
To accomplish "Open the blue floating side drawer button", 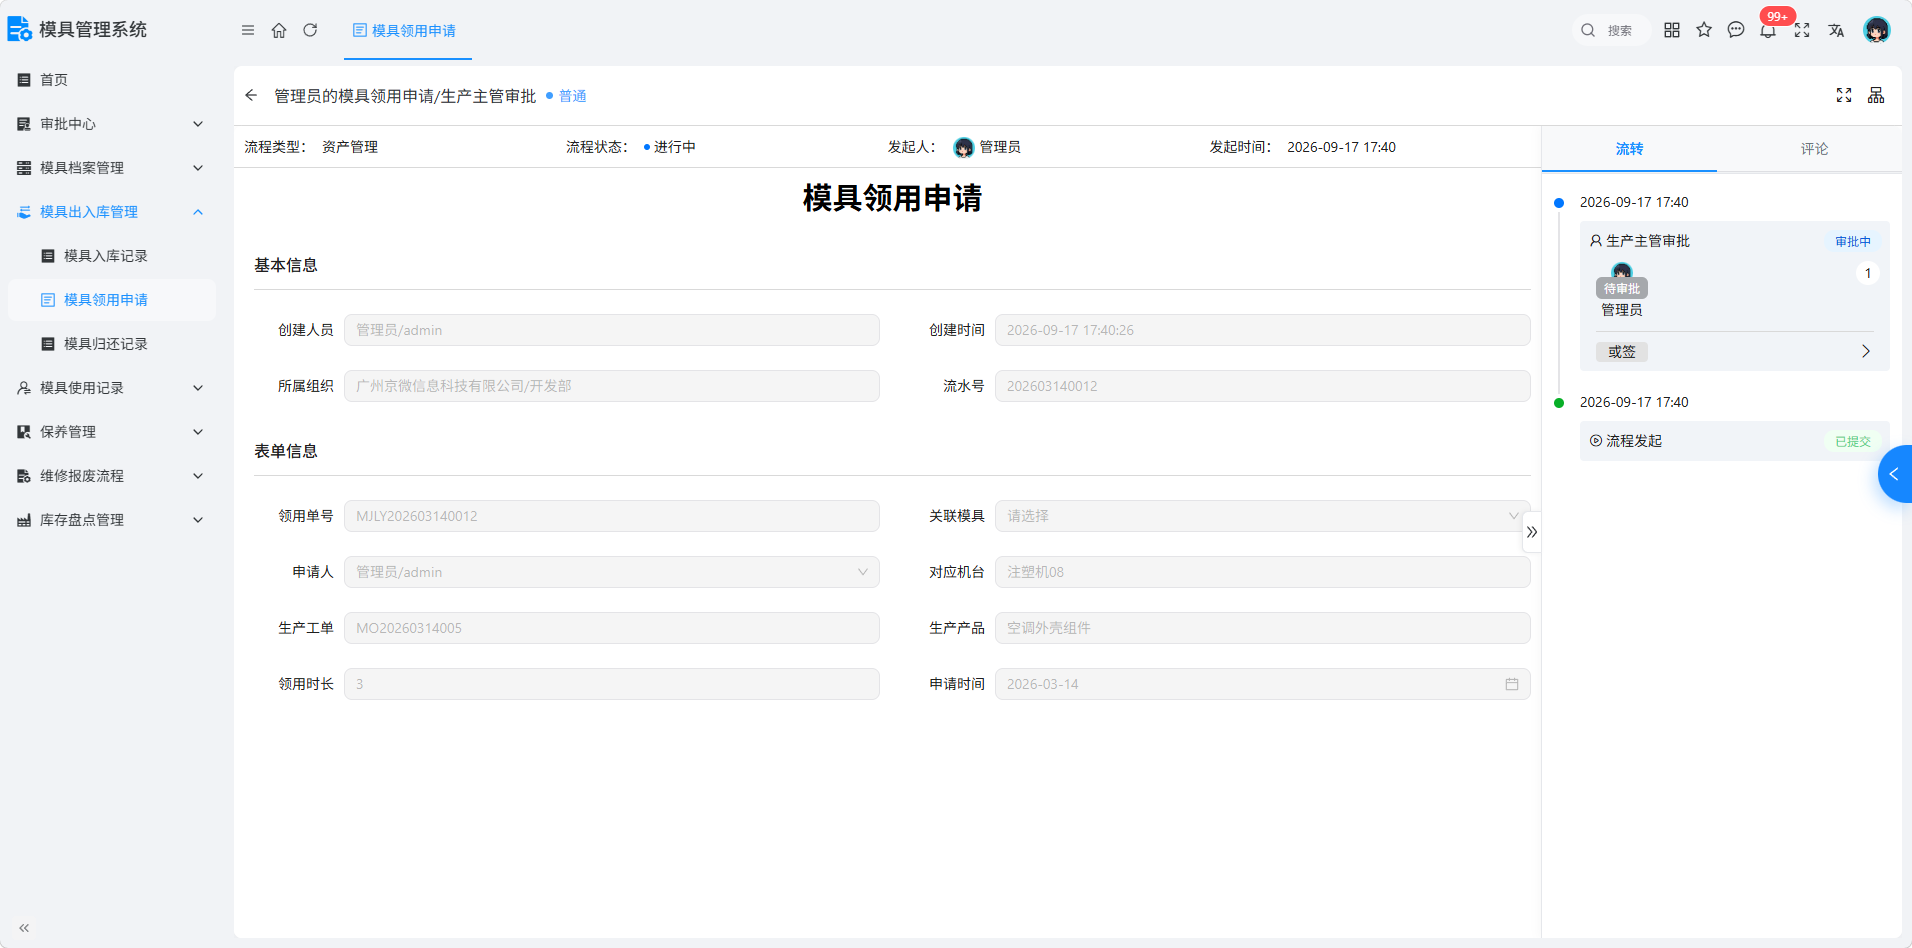I will (1895, 474).
